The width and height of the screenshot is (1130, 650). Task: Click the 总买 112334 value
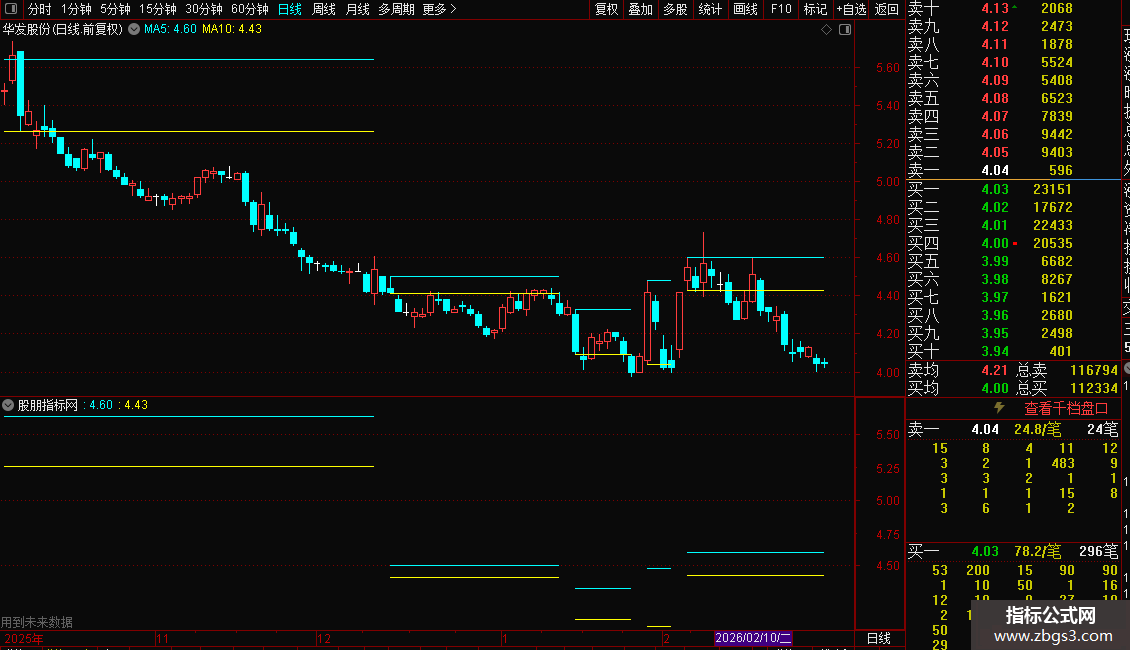pos(1094,388)
